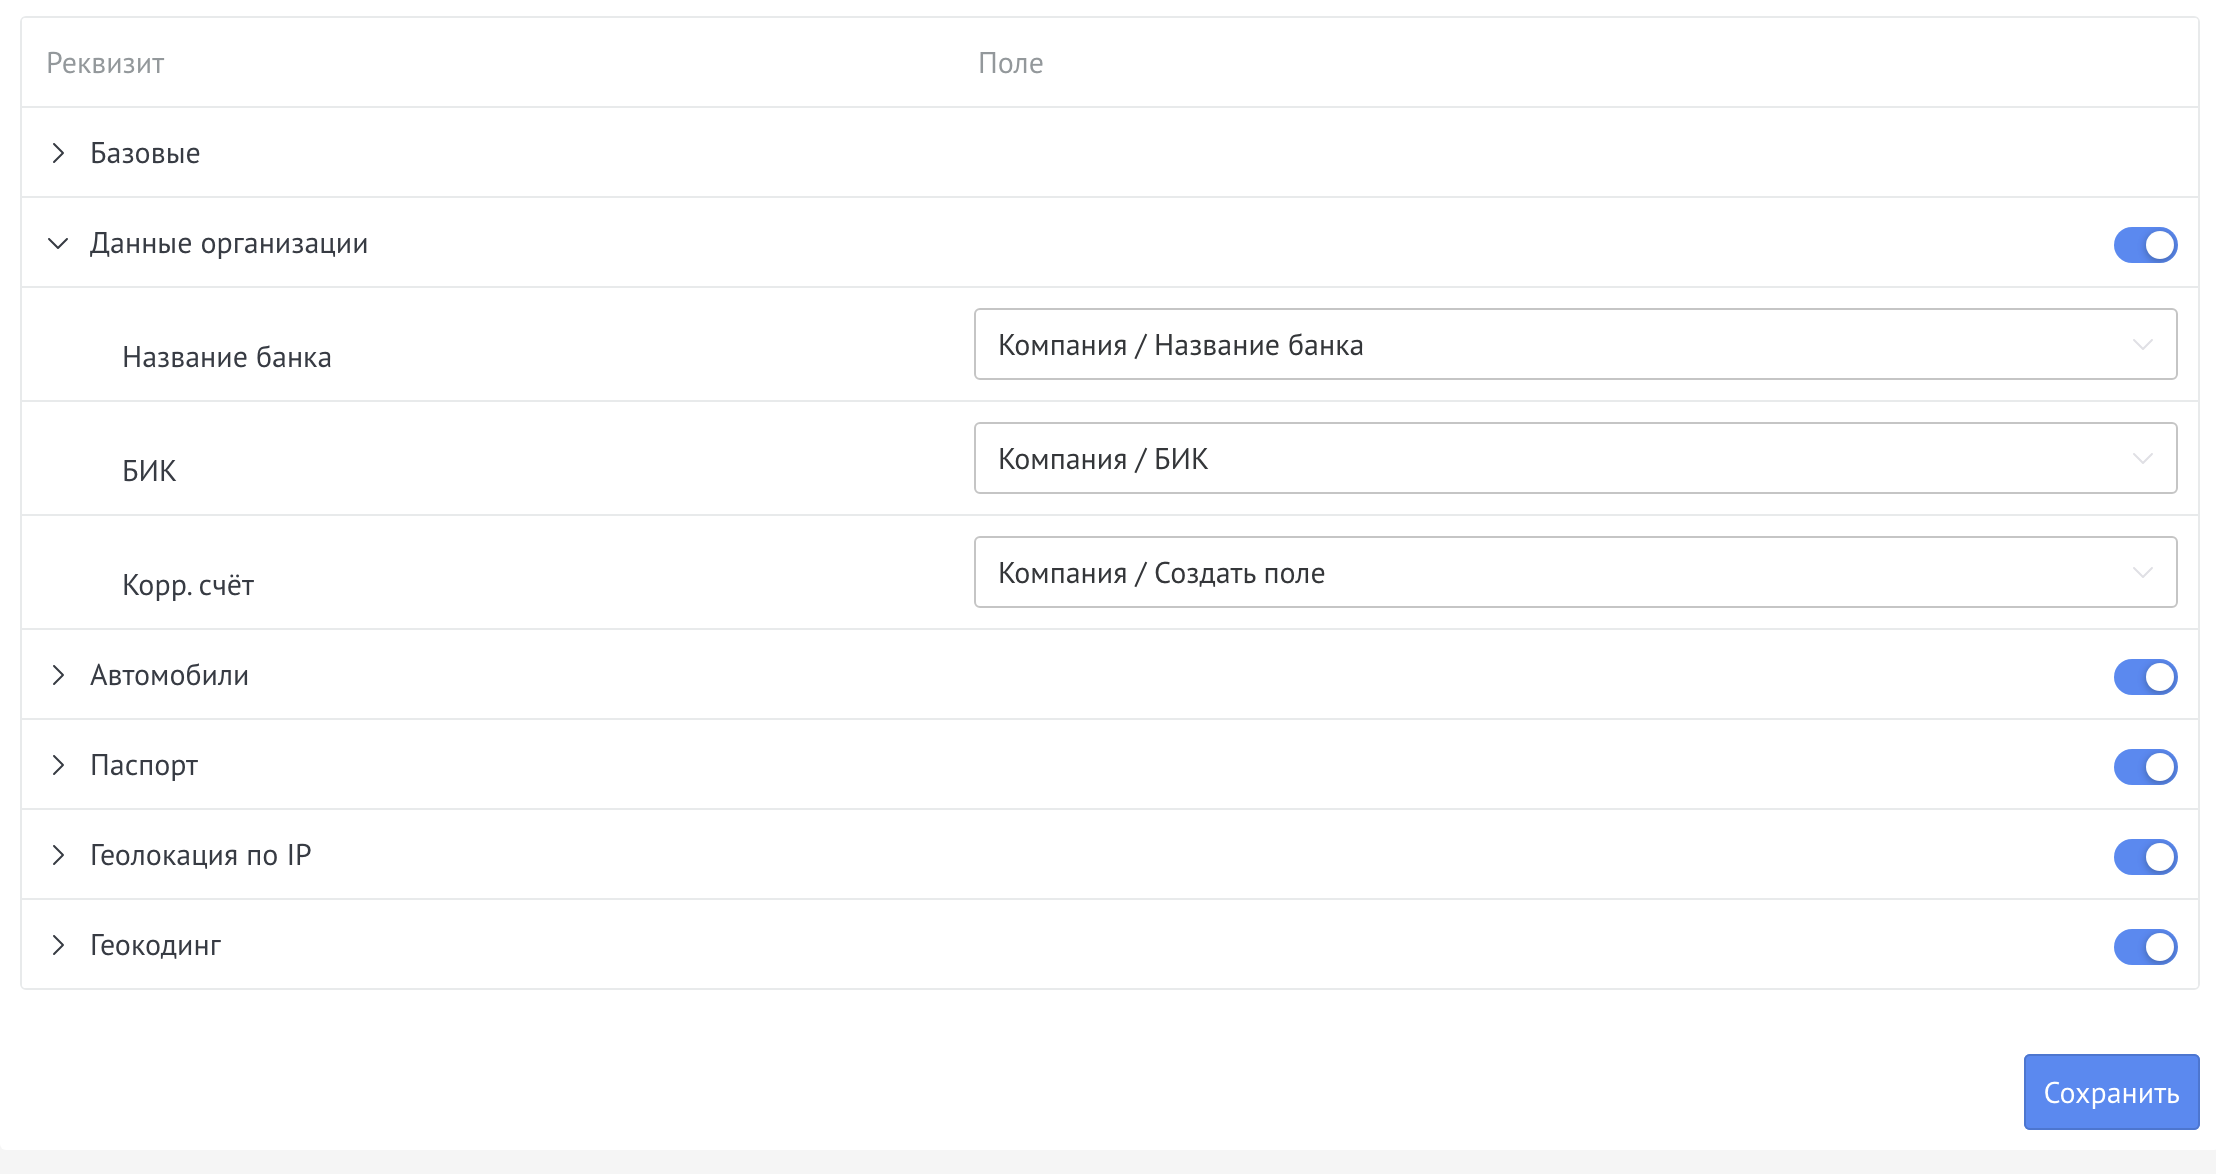
Task: Click the Базовые row label
Action: [x=145, y=153]
